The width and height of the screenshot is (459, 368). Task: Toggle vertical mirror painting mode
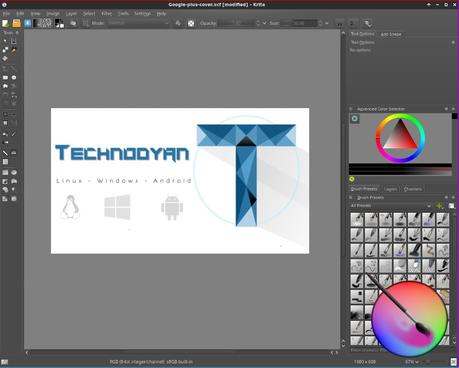tap(352, 24)
